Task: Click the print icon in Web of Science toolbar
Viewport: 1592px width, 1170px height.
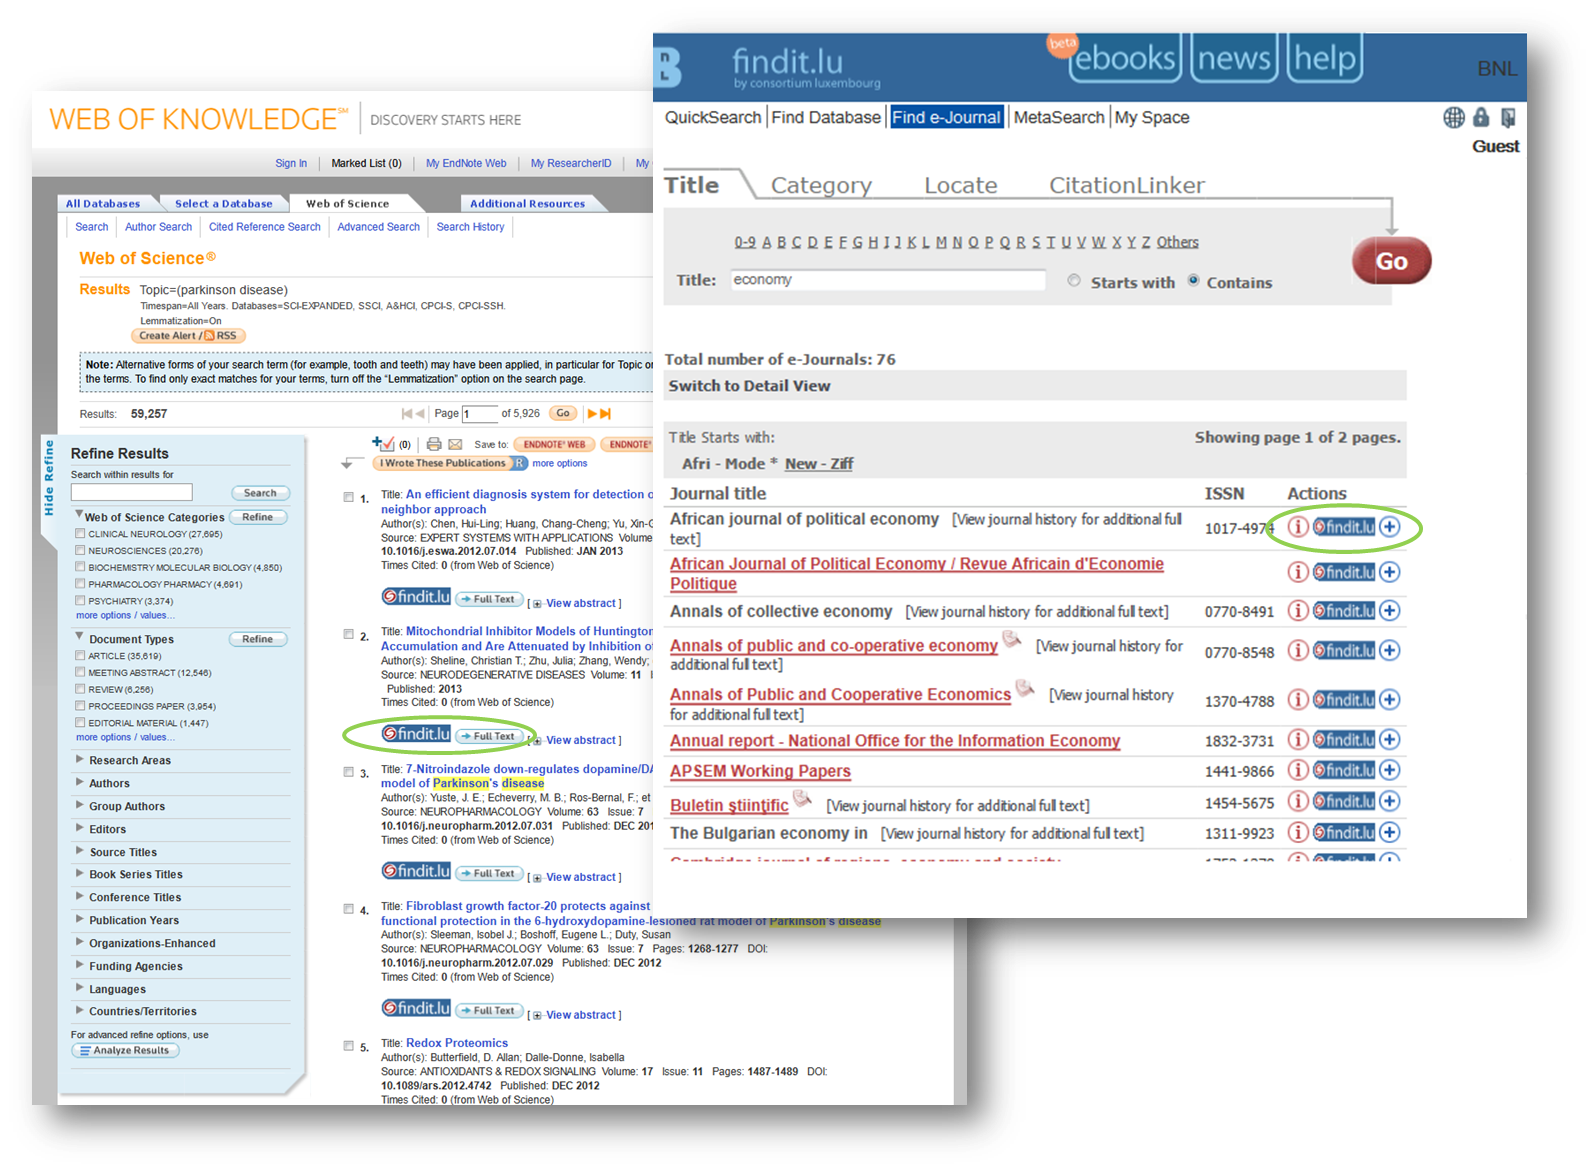Action: point(434,444)
